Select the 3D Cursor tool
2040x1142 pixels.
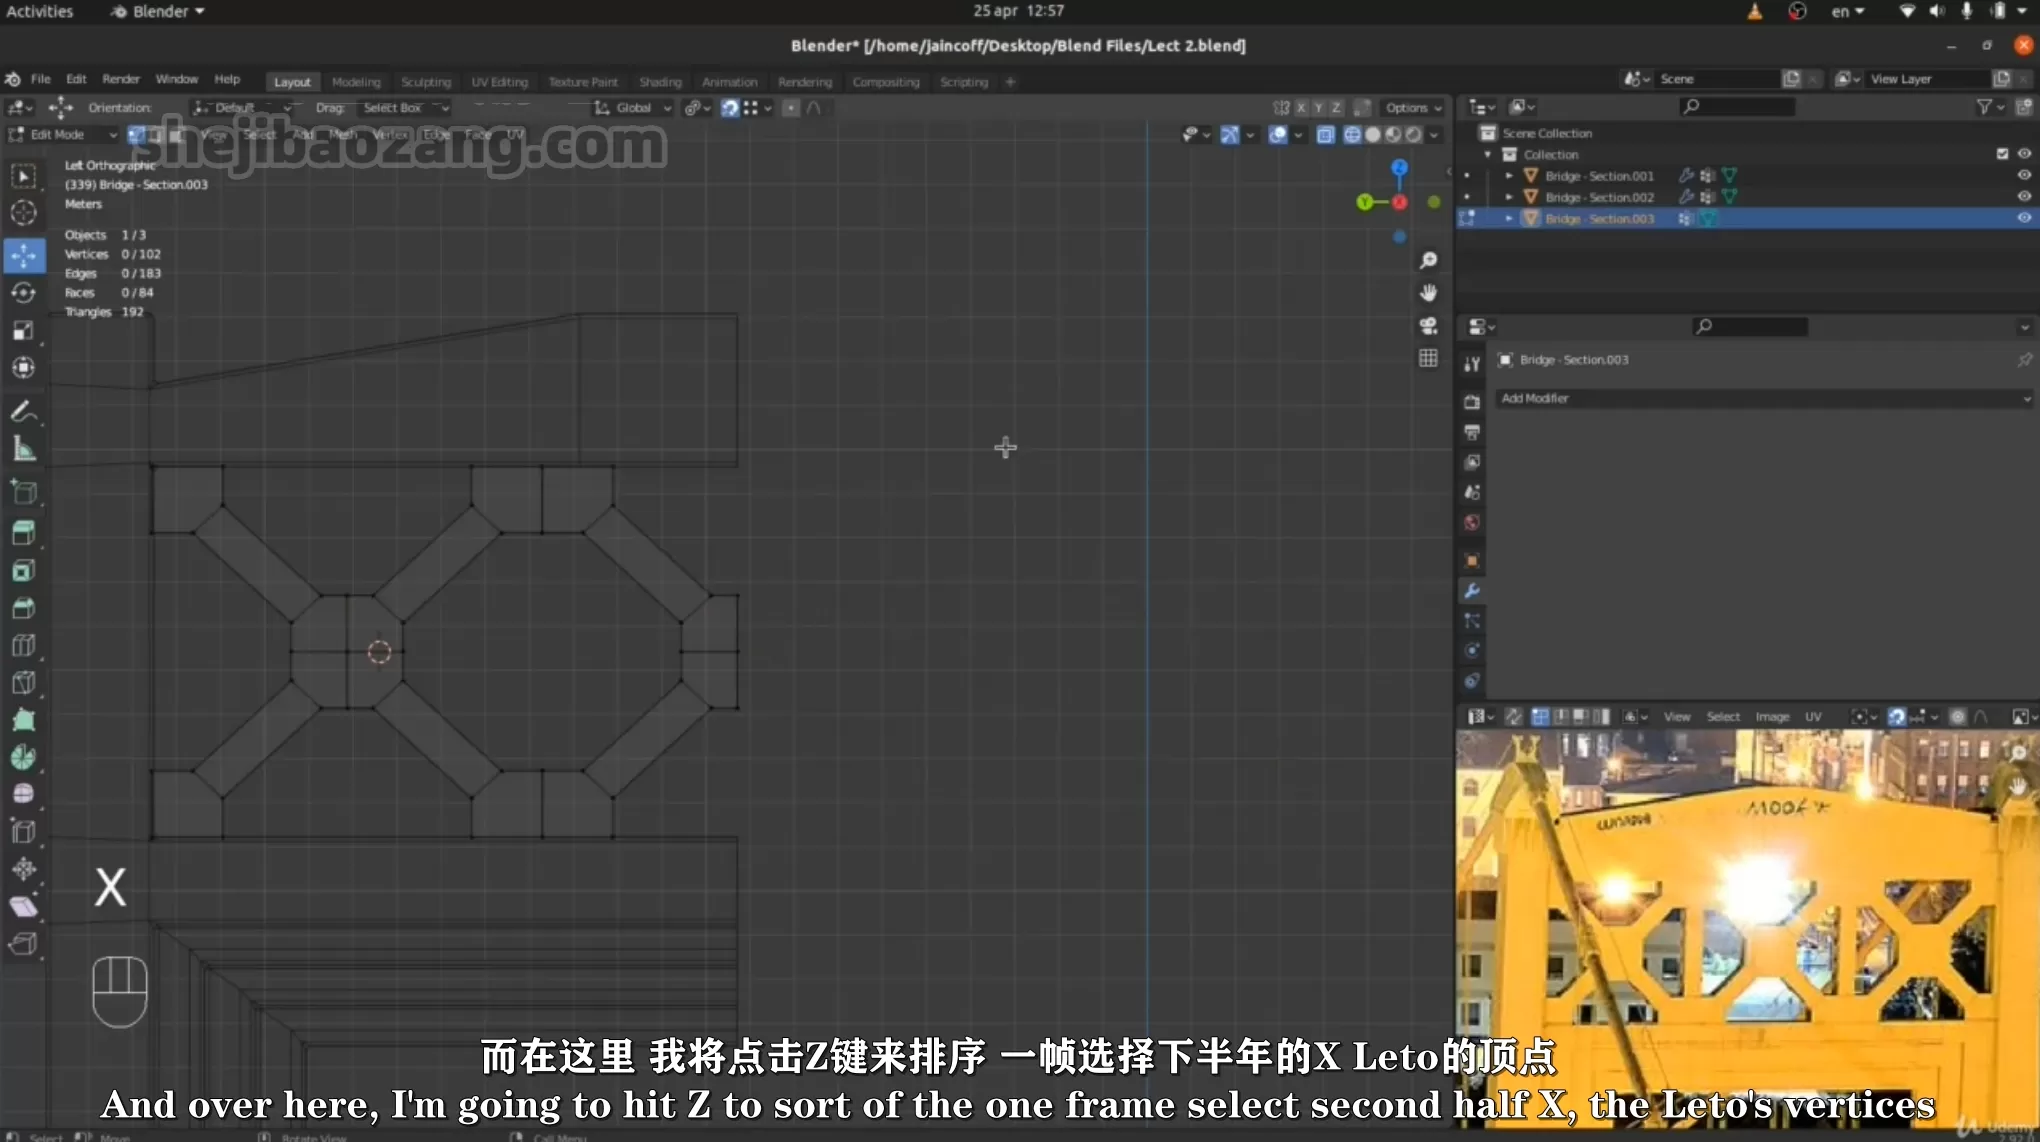[x=23, y=213]
